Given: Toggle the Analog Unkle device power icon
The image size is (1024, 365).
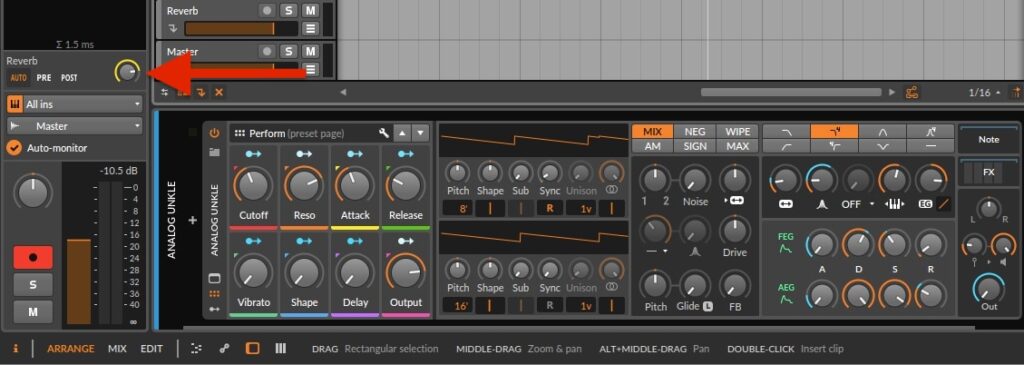Looking at the screenshot, I should point(214,133).
